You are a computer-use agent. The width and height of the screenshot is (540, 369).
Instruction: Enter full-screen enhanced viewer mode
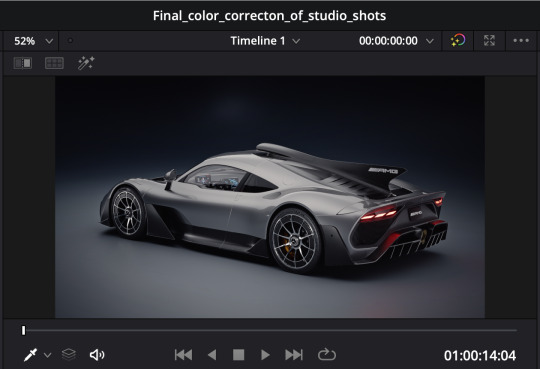coord(489,41)
